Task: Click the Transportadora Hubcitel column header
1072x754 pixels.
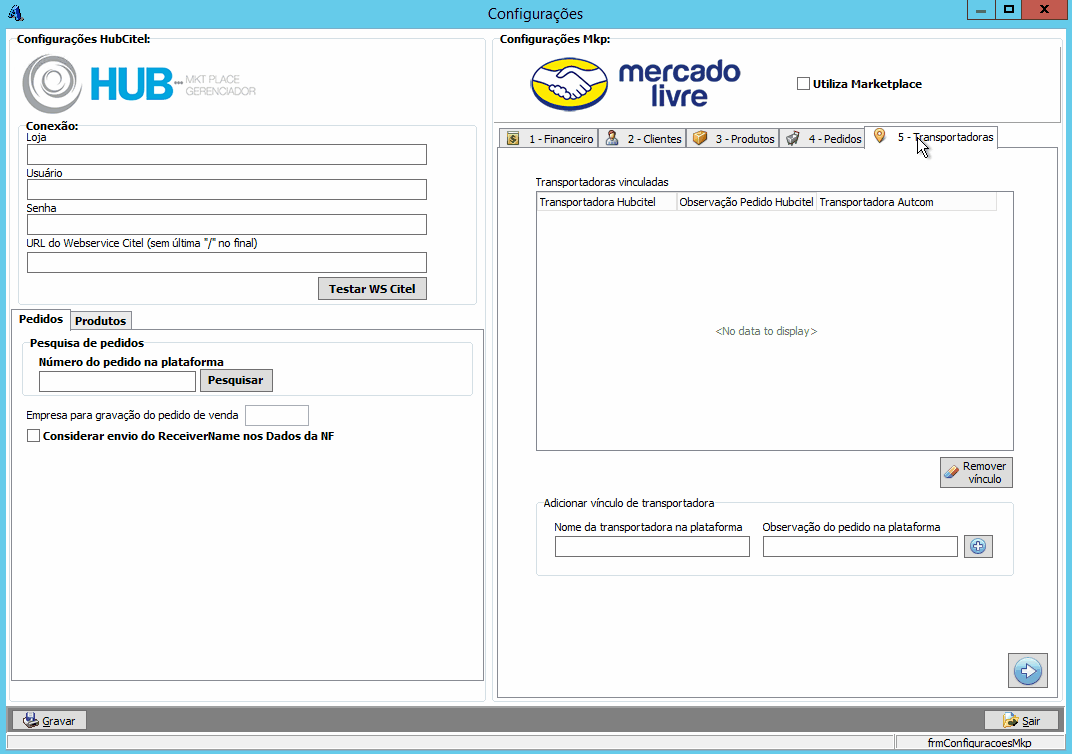Action: point(607,202)
